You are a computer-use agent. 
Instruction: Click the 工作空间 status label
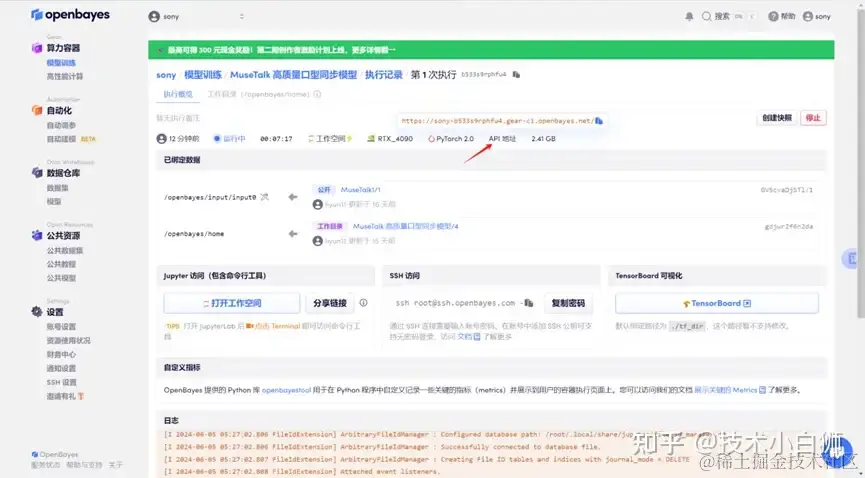pyautogui.click(x=330, y=139)
